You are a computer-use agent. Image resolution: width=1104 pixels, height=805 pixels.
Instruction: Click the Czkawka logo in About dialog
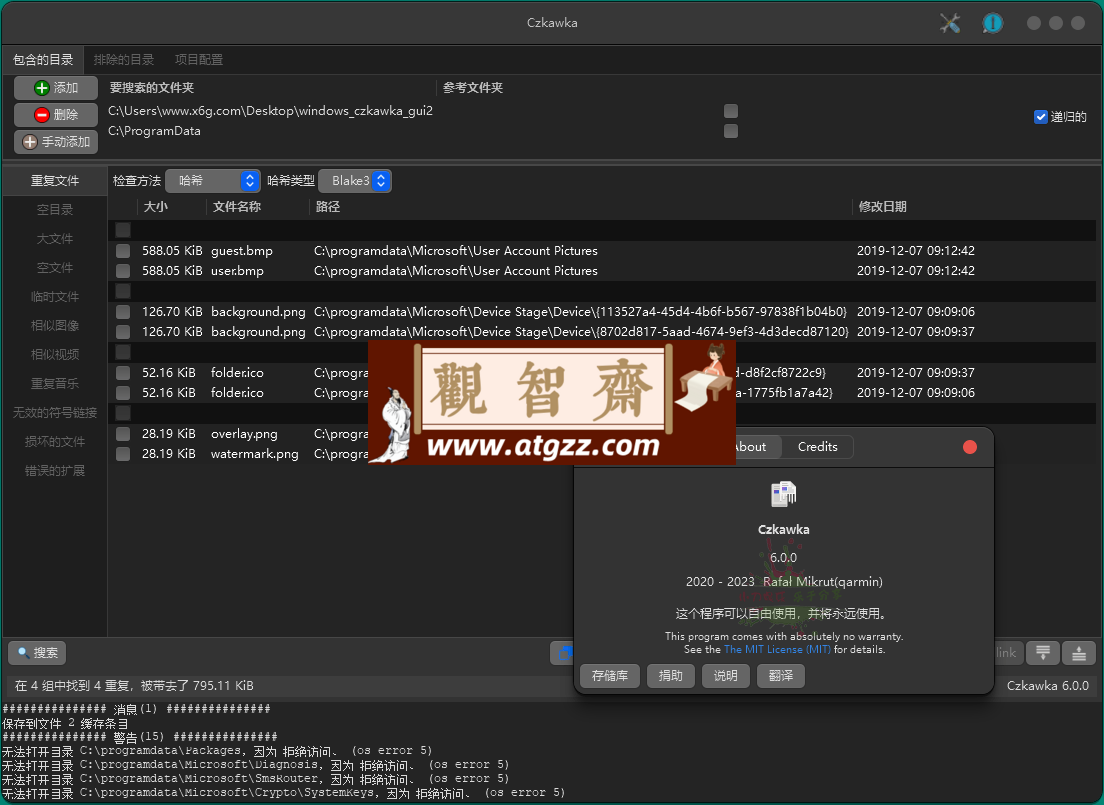(x=783, y=494)
